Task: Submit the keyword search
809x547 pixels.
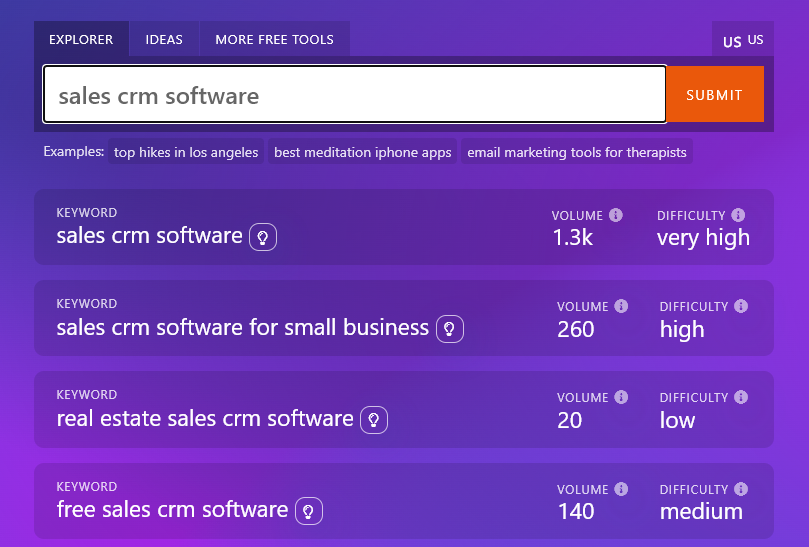Action: point(715,94)
